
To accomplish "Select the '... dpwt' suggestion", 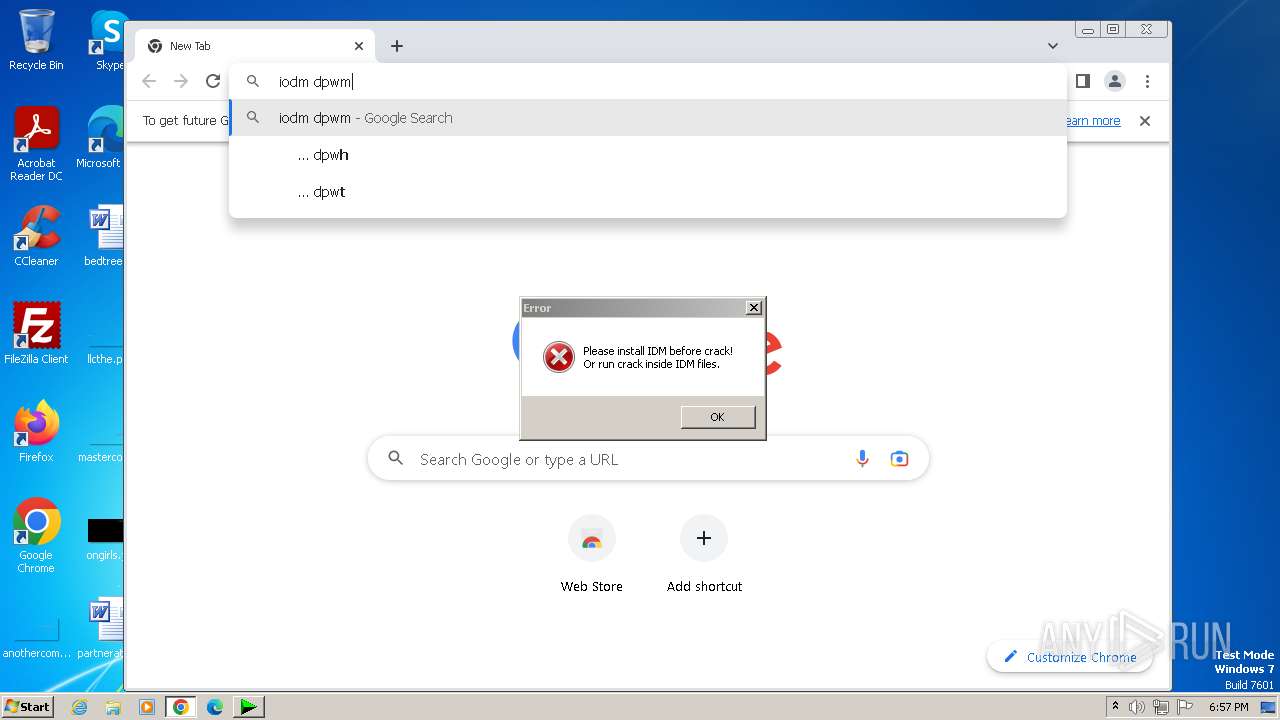I will 648,192.
